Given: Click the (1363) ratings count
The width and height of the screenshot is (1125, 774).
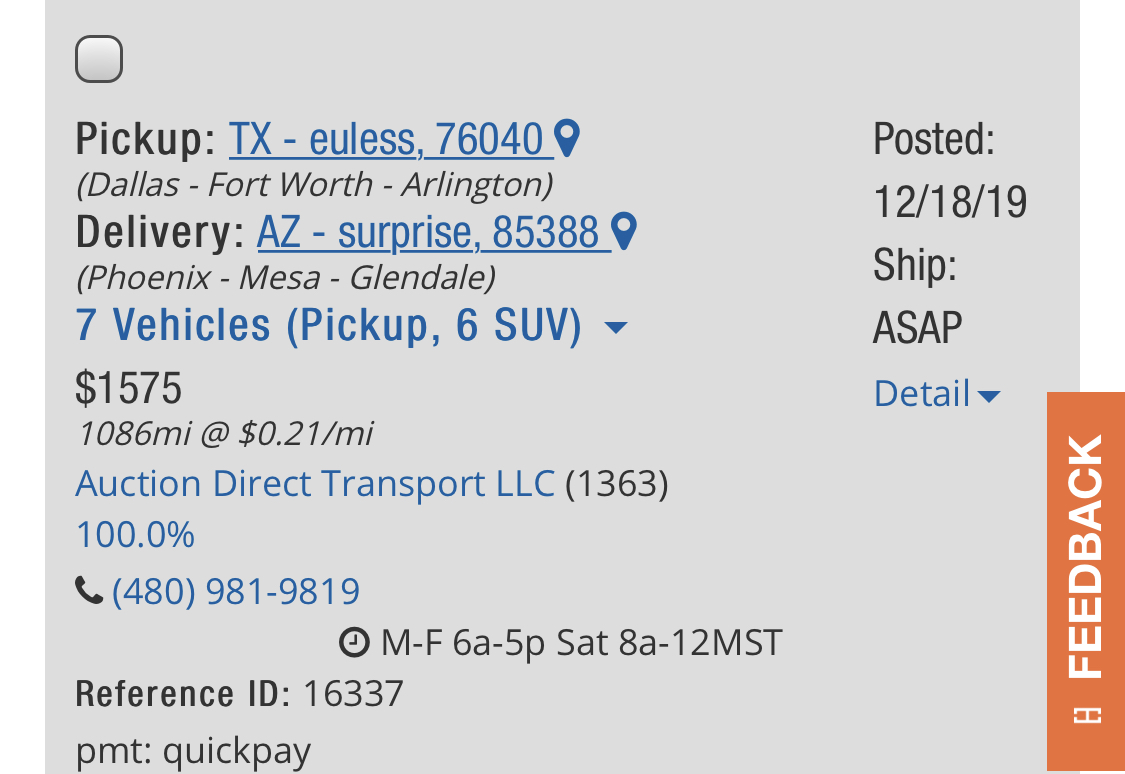Looking at the screenshot, I should point(617,484).
